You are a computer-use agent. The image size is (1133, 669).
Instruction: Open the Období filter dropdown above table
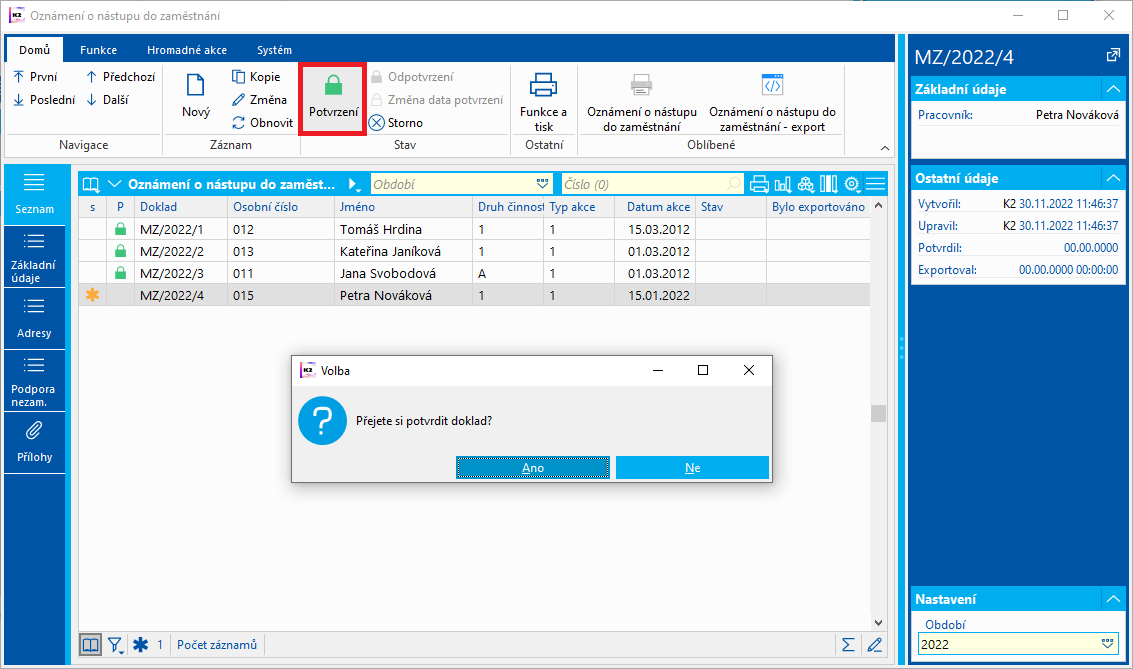click(x=543, y=184)
